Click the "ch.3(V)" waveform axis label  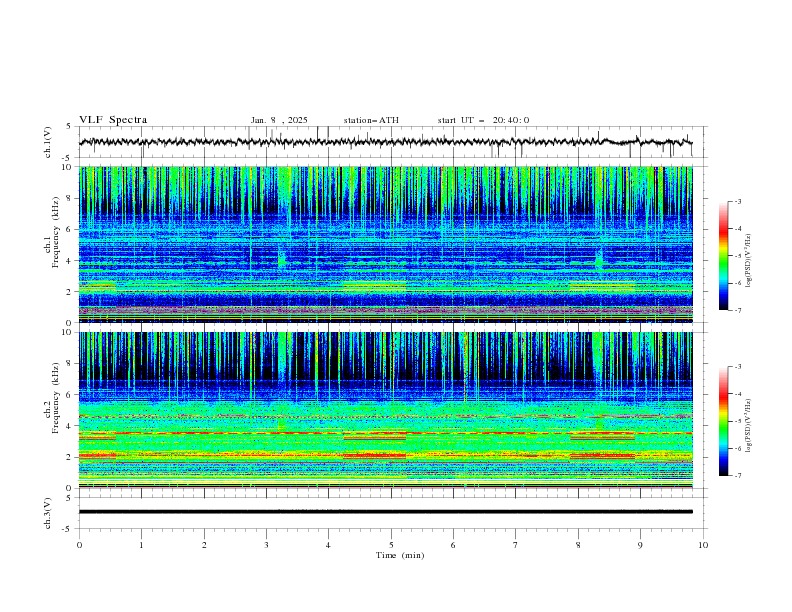point(48,513)
